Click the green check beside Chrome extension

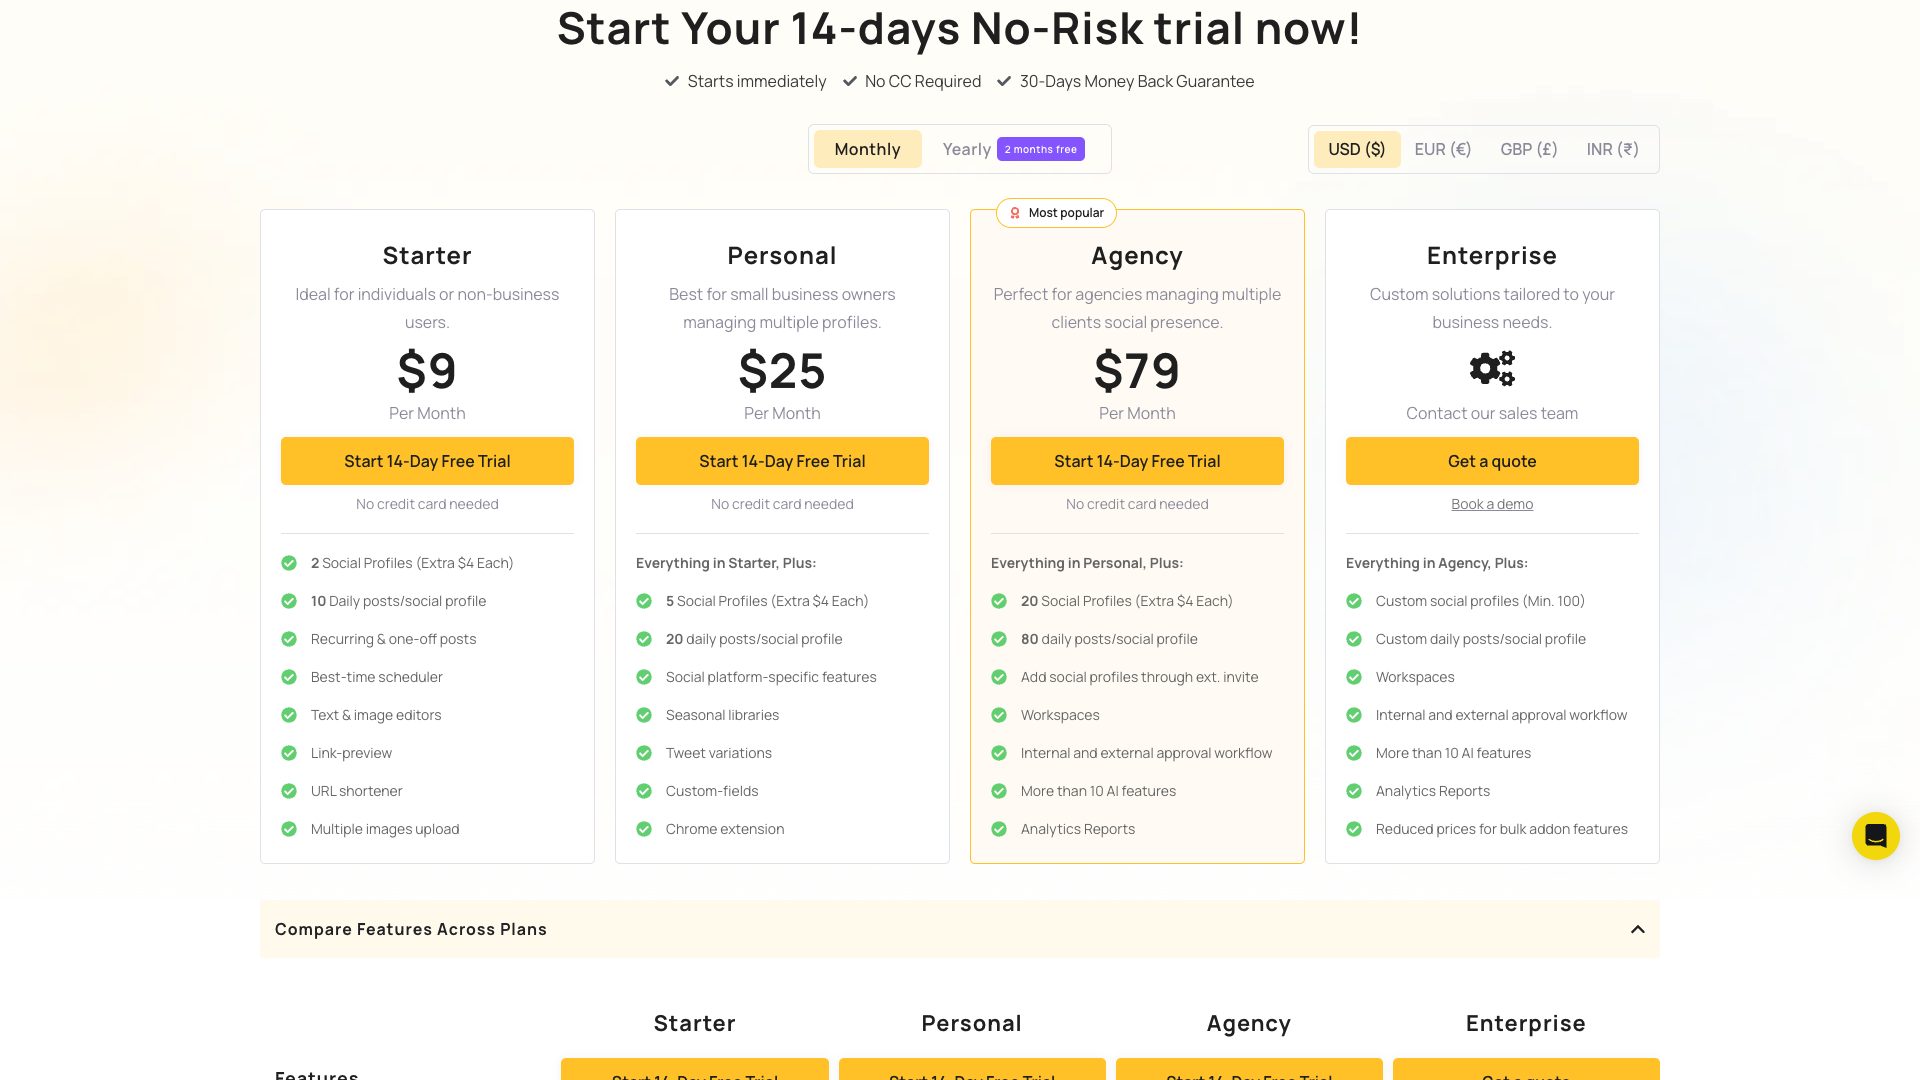tap(644, 829)
